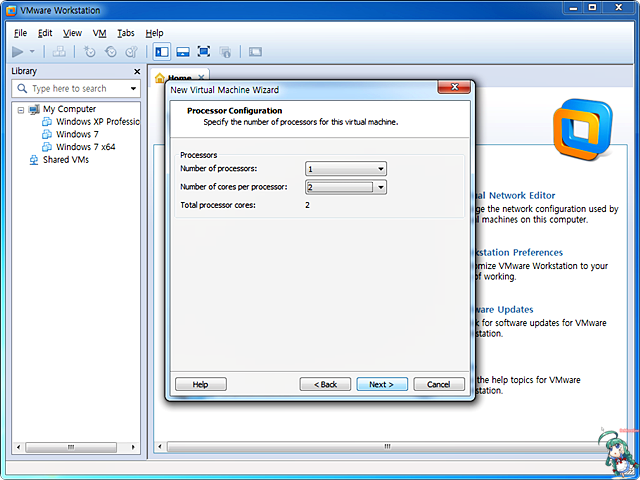Close the New Virtual Machine Wizard dialog
The height and width of the screenshot is (480, 640).
pos(454,87)
